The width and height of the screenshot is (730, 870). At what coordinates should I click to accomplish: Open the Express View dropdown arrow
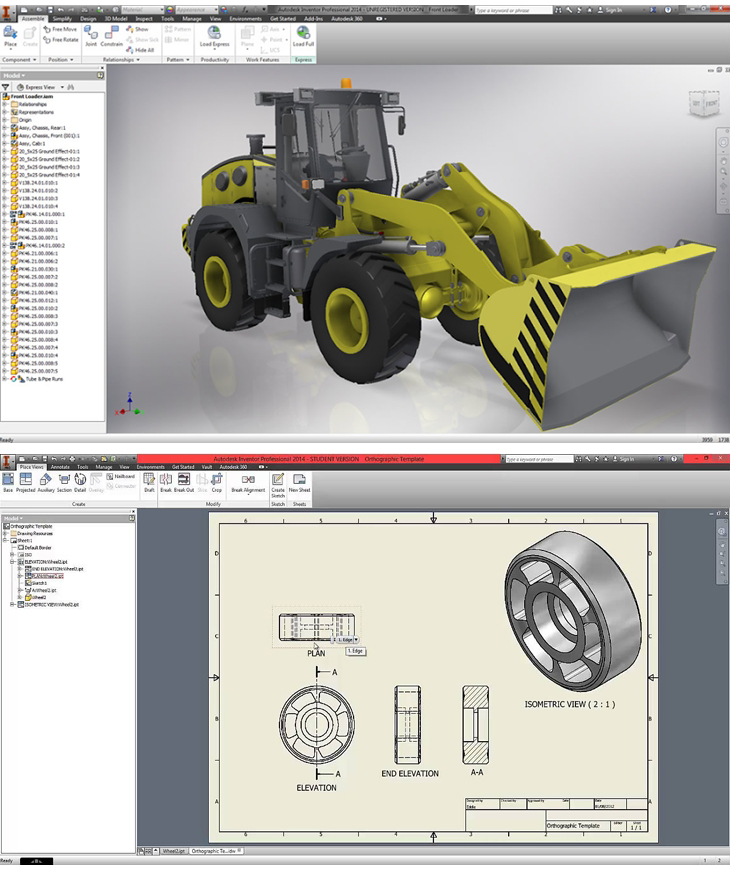click(x=62, y=87)
